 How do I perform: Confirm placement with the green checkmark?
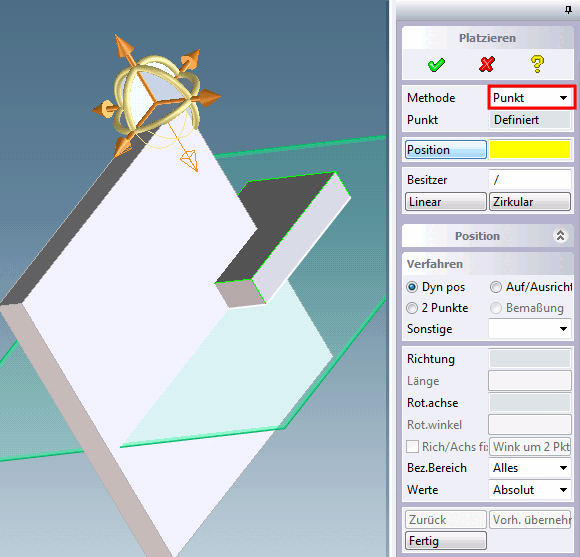436,65
